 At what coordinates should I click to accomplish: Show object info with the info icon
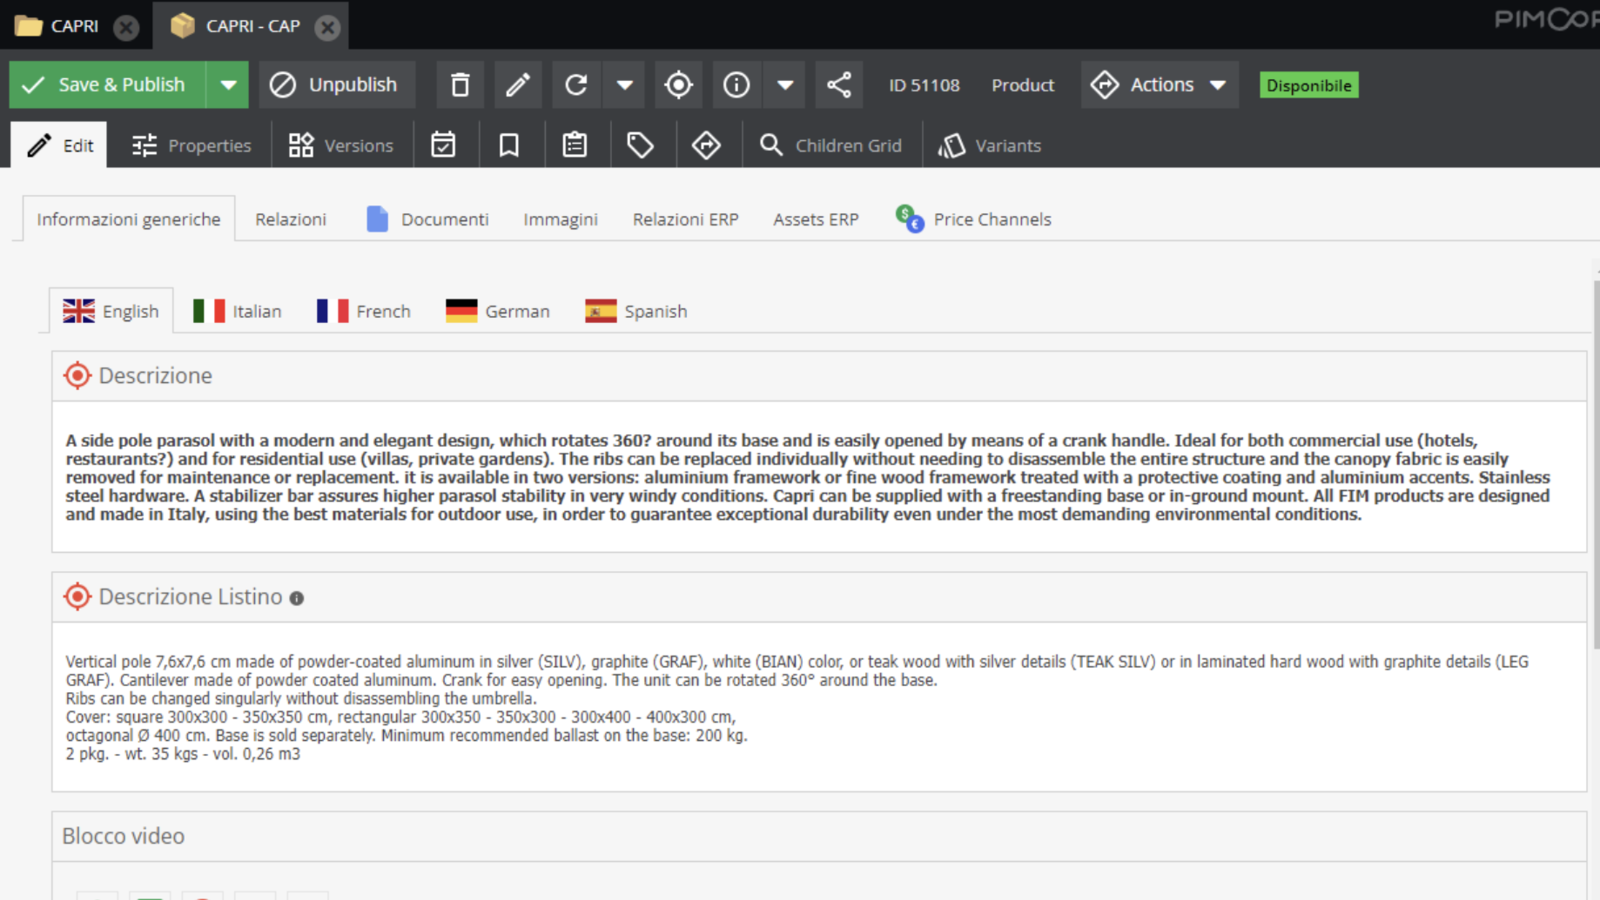737,85
